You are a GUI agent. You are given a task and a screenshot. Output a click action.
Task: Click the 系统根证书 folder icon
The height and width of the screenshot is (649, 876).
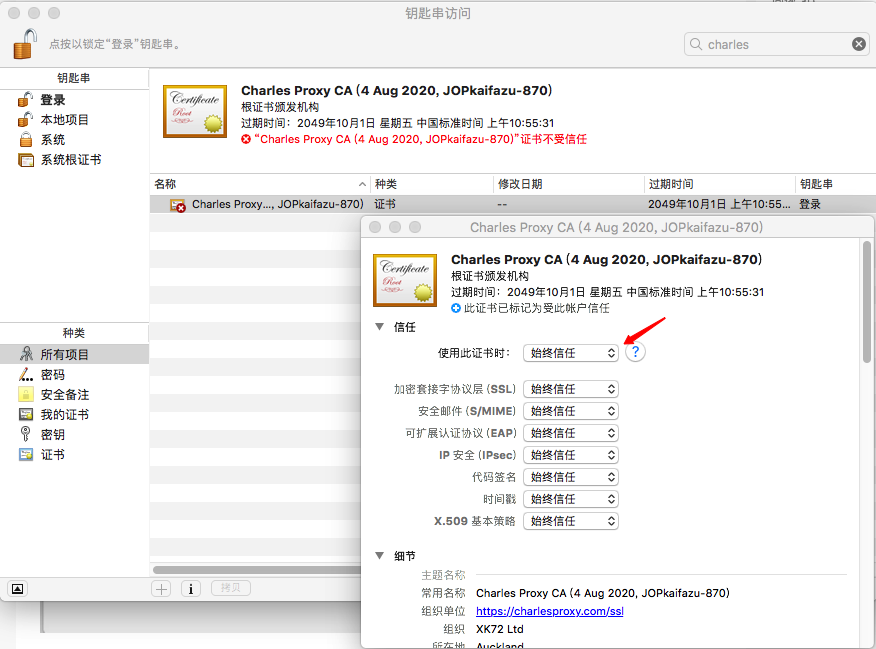[x=26, y=160]
